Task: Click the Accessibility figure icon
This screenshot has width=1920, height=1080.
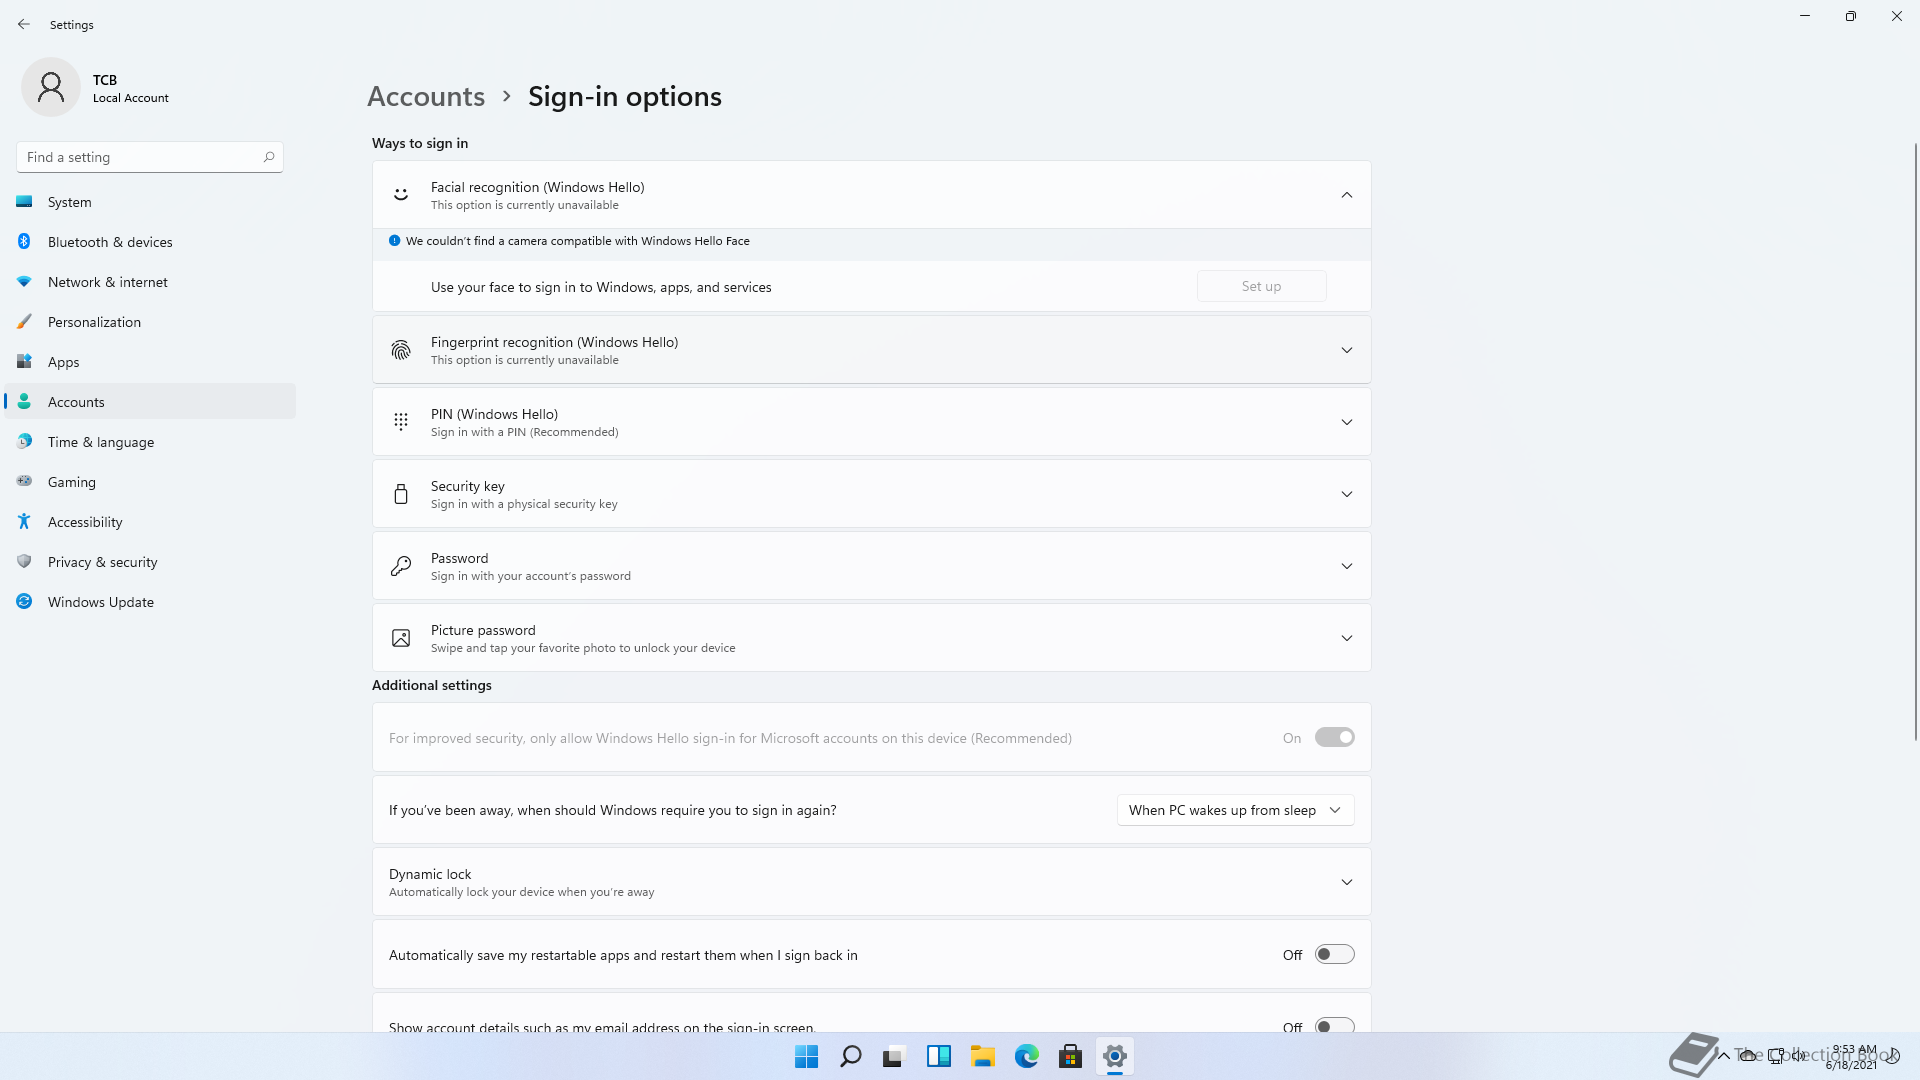Action: (x=24, y=522)
